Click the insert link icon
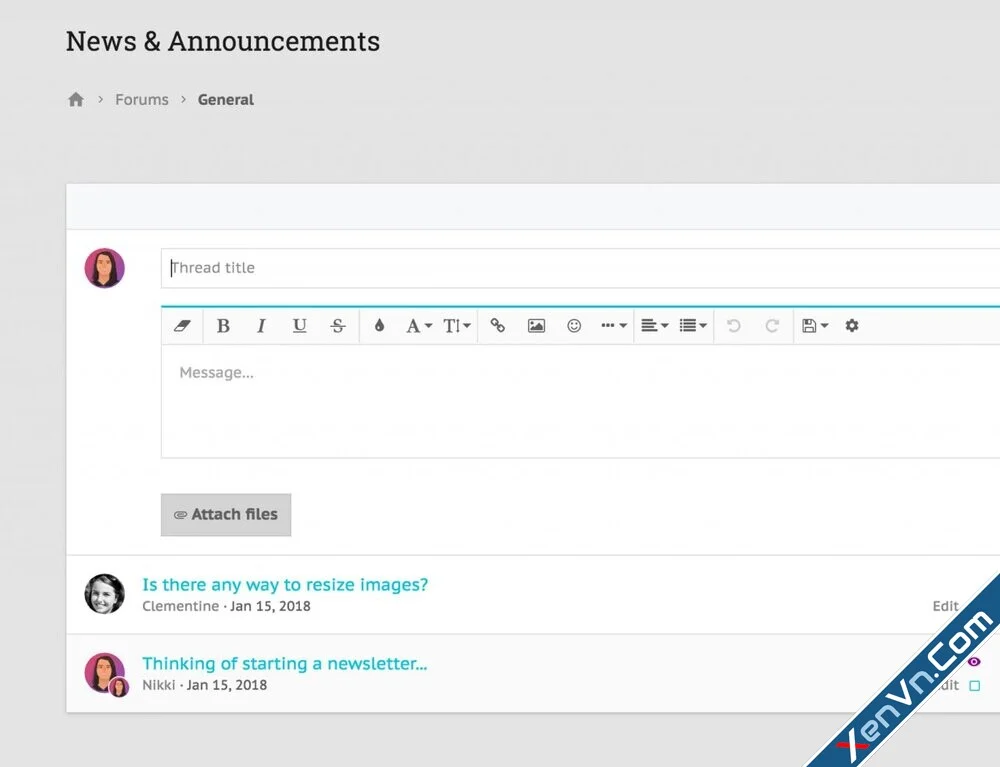Screen dimensions: 1000x767 point(498,326)
